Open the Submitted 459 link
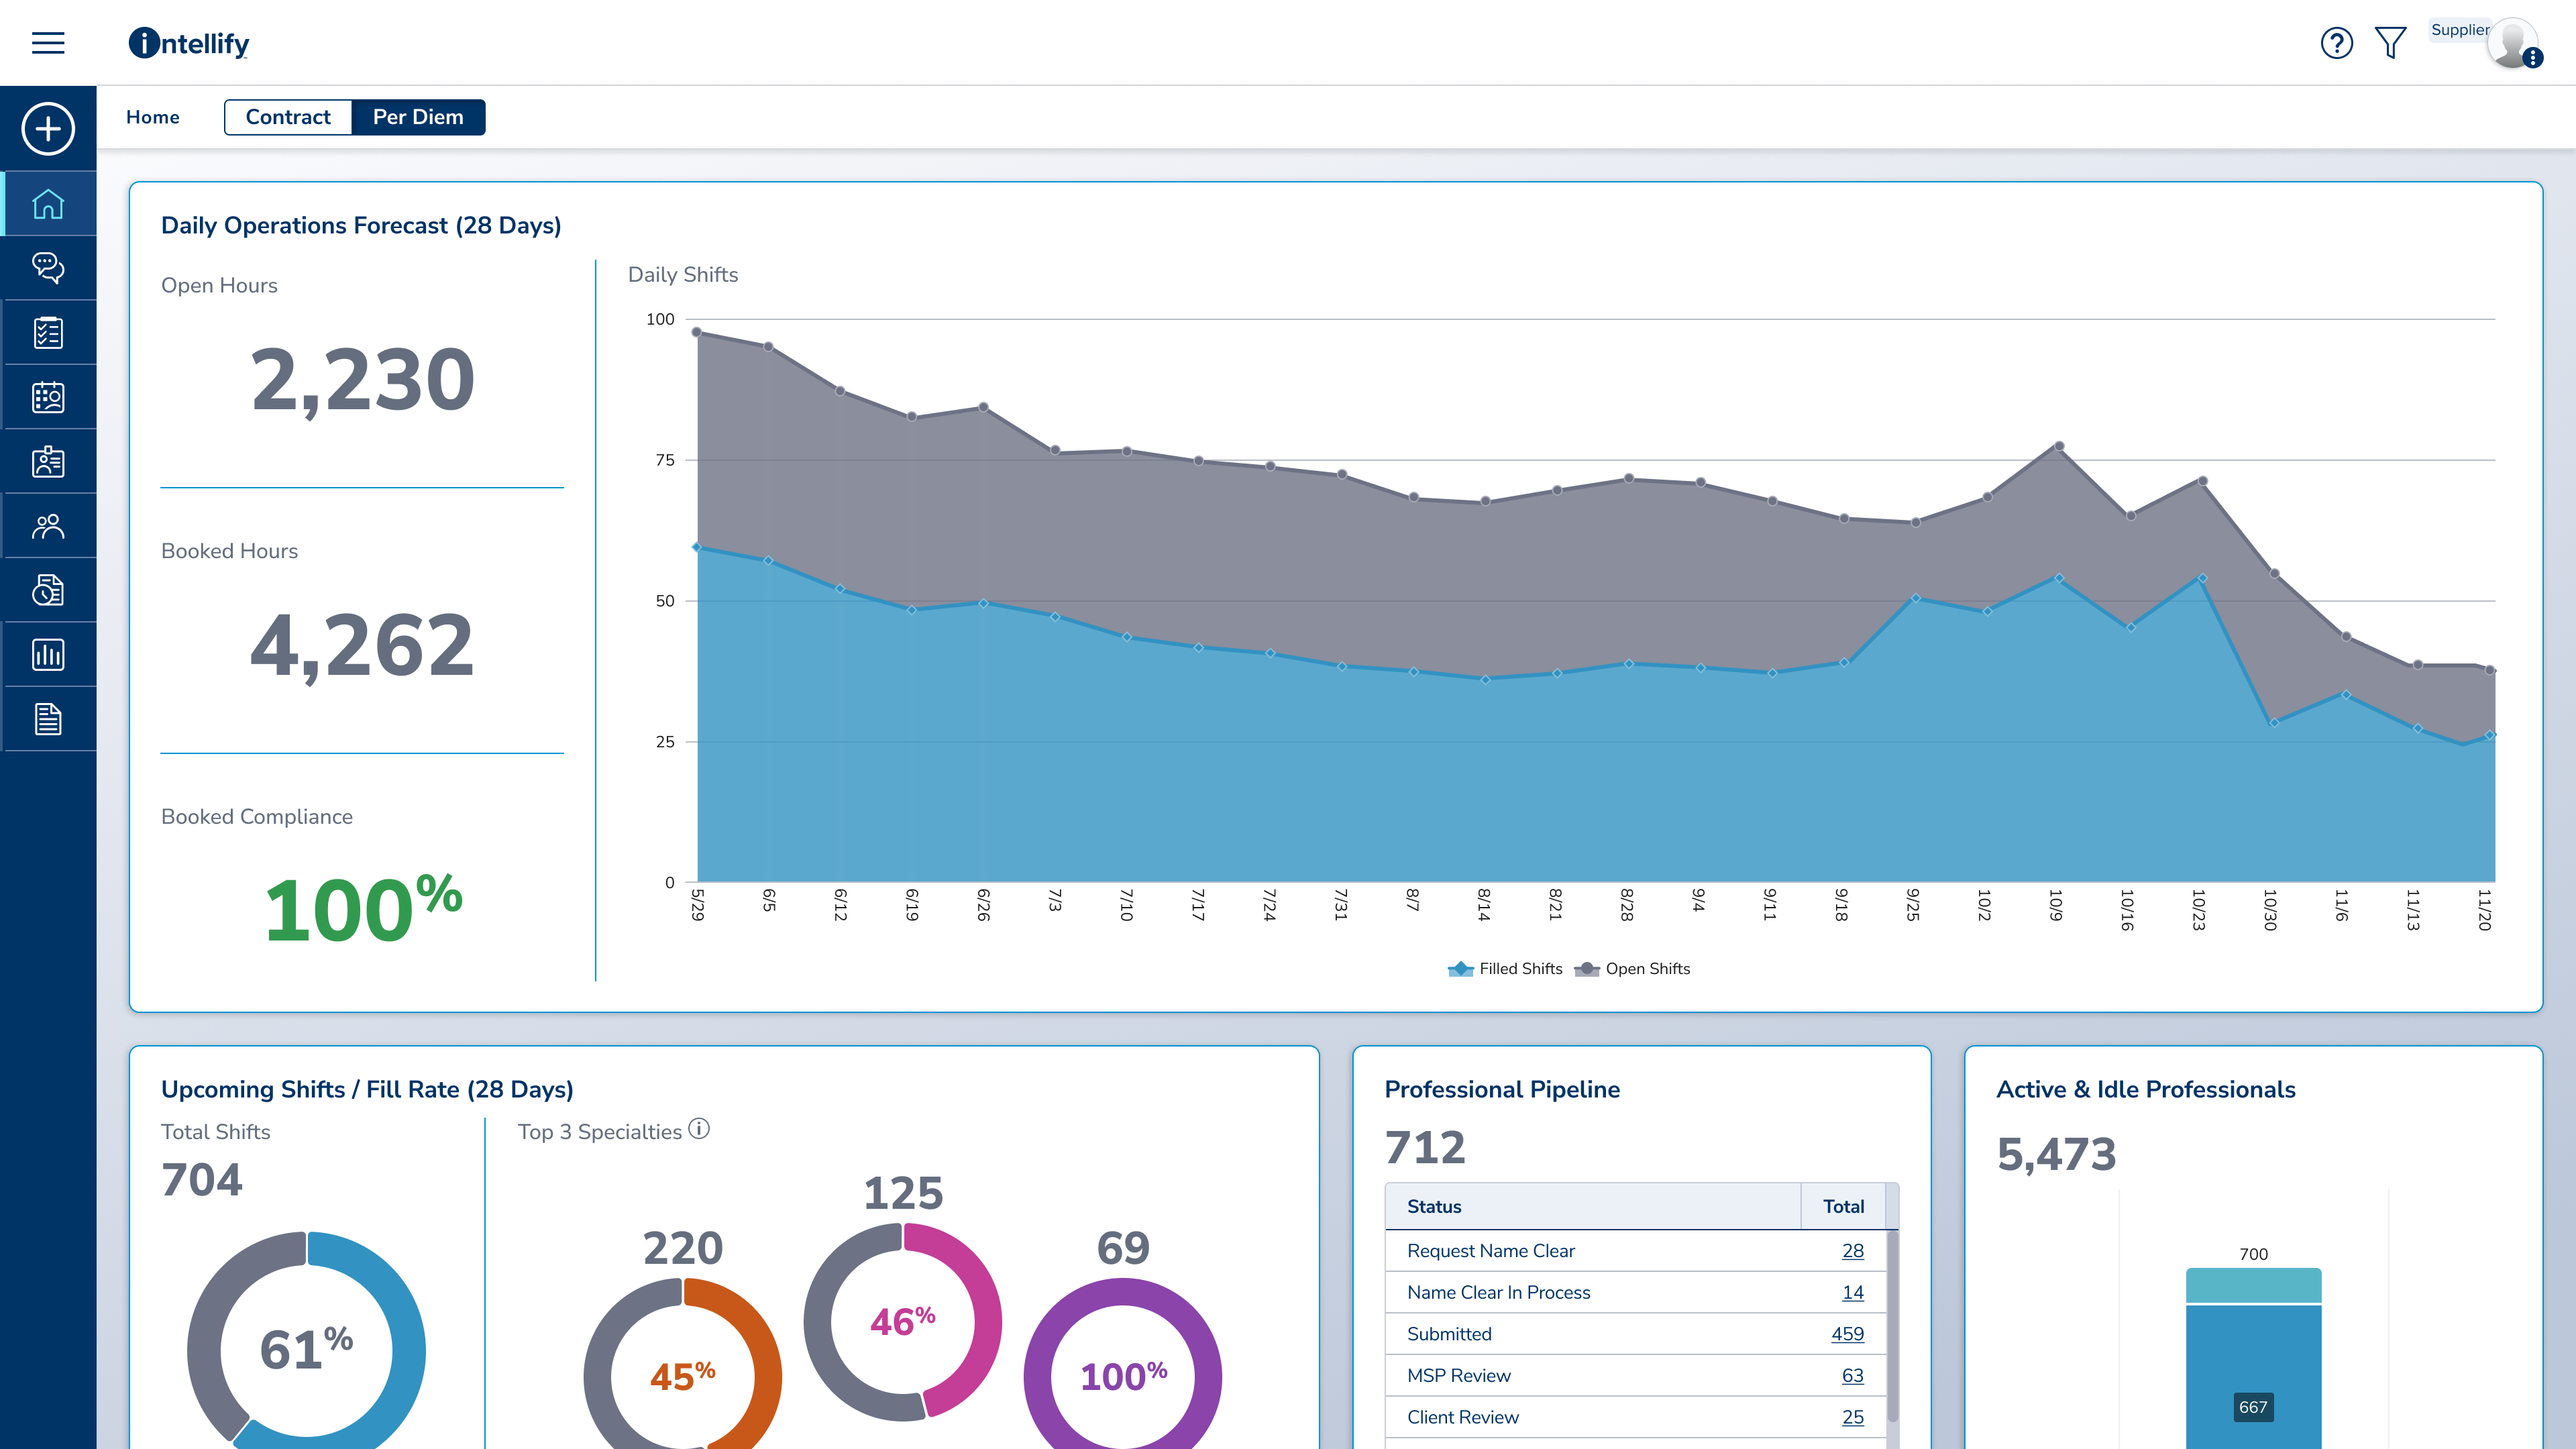 pyautogui.click(x=1849, y=1334)
